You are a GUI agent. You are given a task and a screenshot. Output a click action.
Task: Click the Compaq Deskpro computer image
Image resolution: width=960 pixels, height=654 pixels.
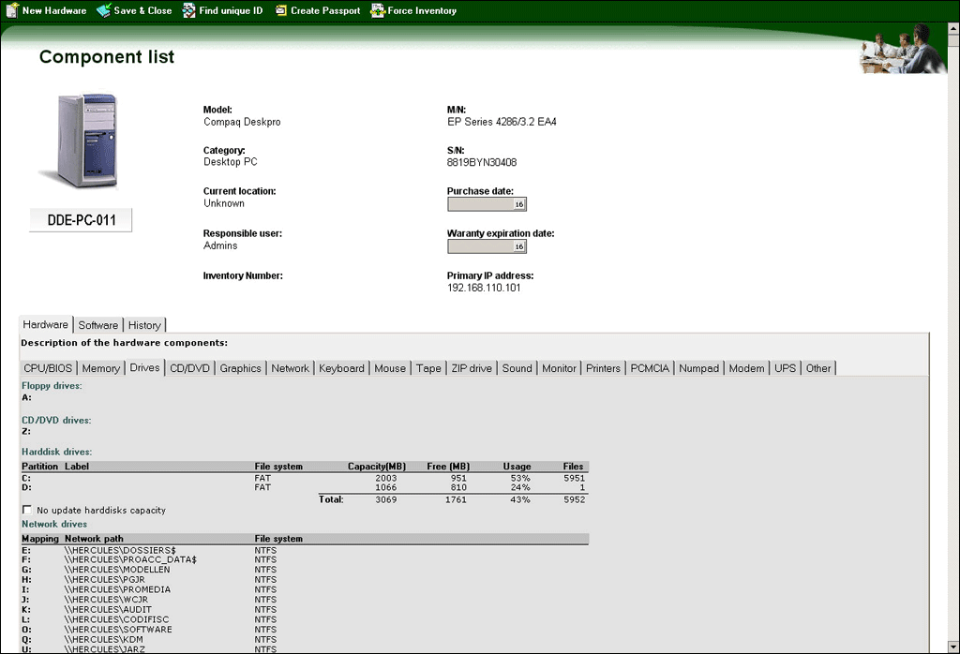tap(85, 140)
